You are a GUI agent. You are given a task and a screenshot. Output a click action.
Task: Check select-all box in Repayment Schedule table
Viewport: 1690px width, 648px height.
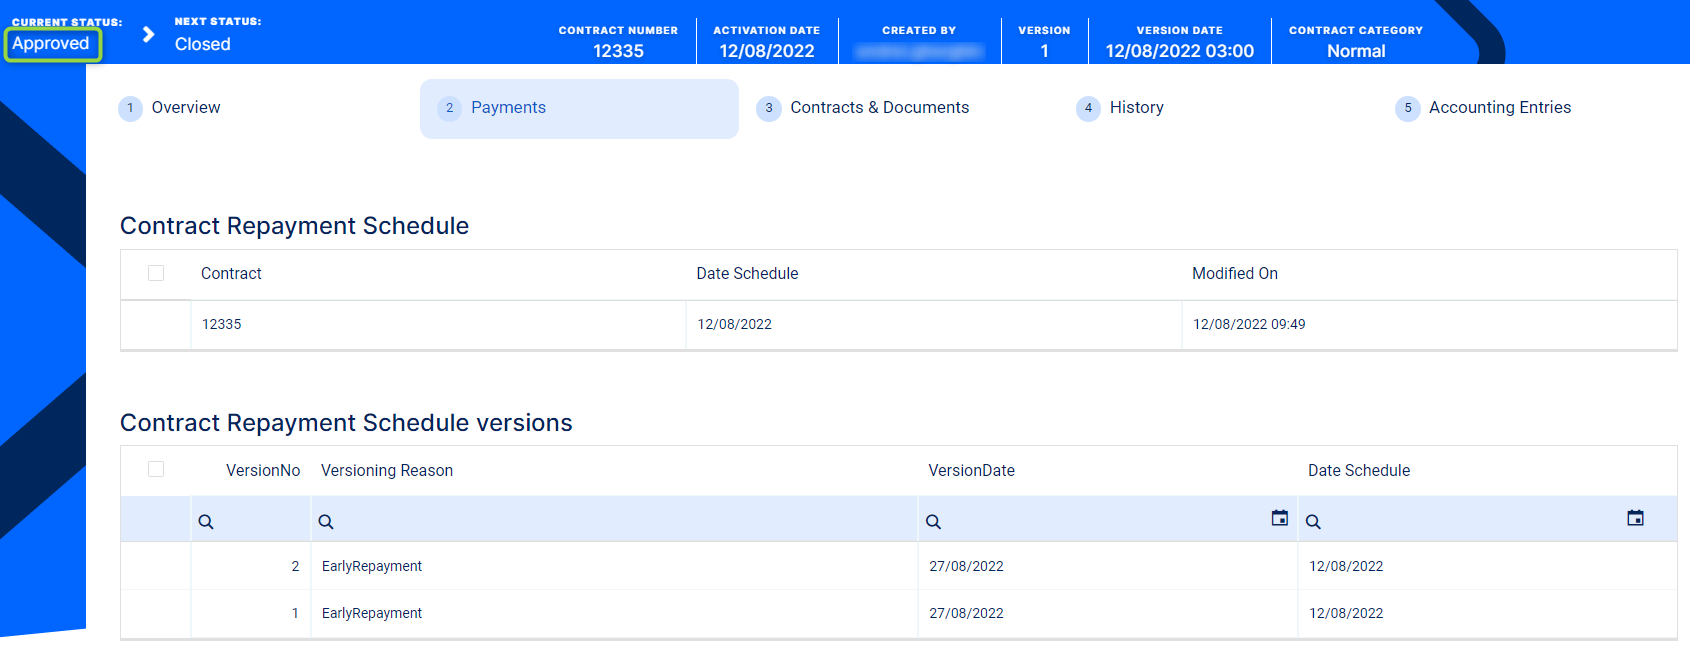(156, 273)
